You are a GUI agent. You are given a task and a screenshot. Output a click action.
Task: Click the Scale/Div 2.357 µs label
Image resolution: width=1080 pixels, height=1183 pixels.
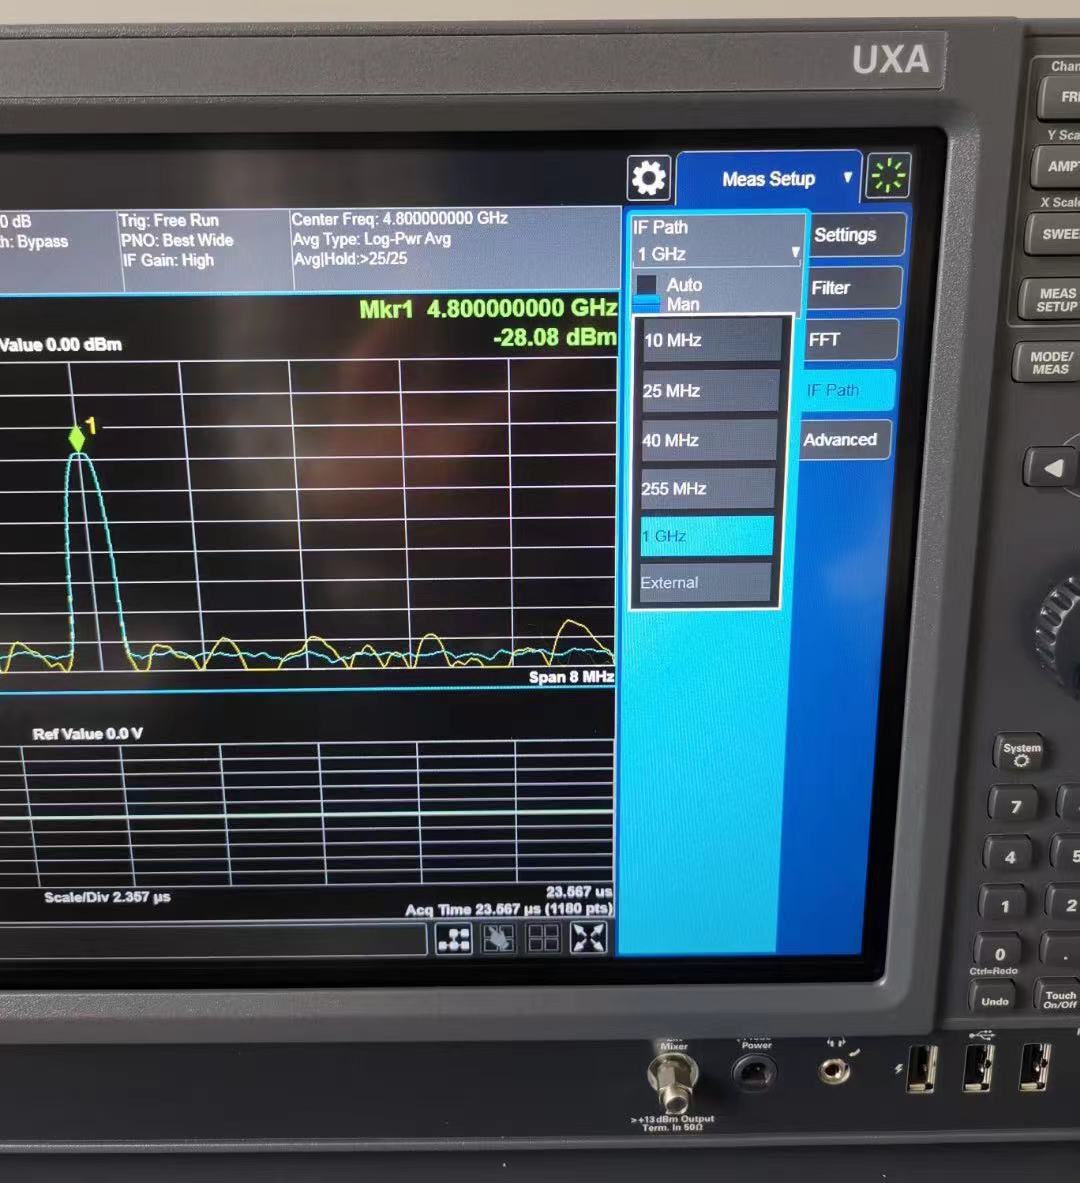tap(107, 897)
